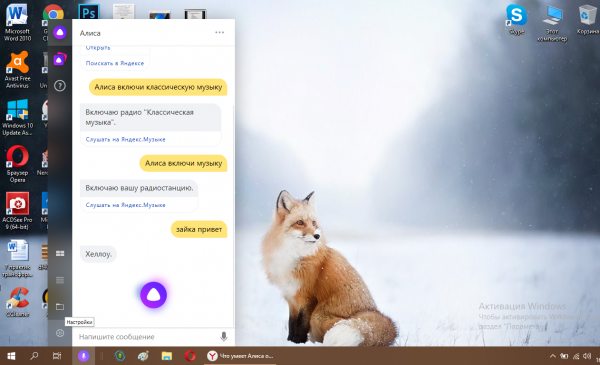This screenshot has height=365, width=600.
Task: Click the Открыть link
Action: pyautogui.click(x=98, y=48)
